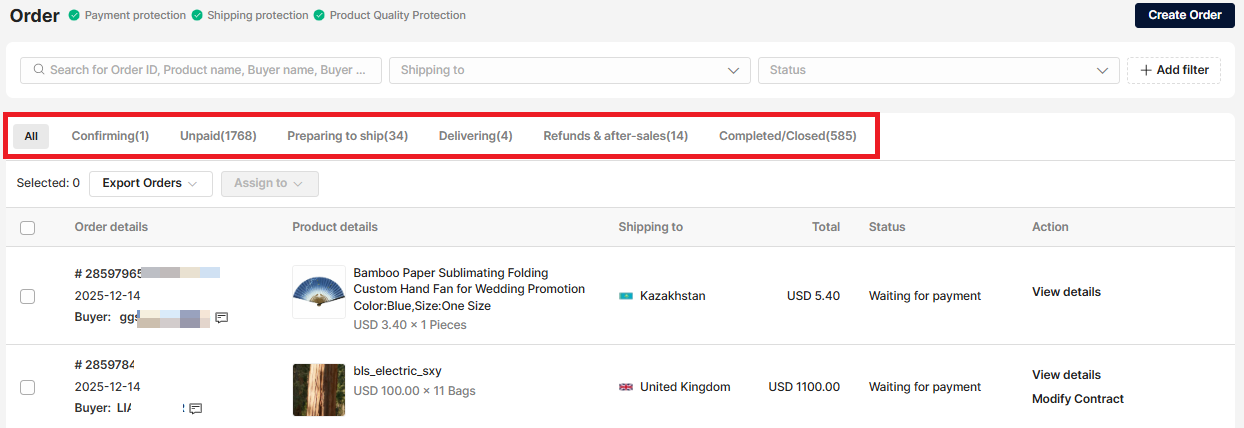This screenshot has height=428, width=1244.
Task: Toggle the select-all orders checkbox
Action: [28, 228]
